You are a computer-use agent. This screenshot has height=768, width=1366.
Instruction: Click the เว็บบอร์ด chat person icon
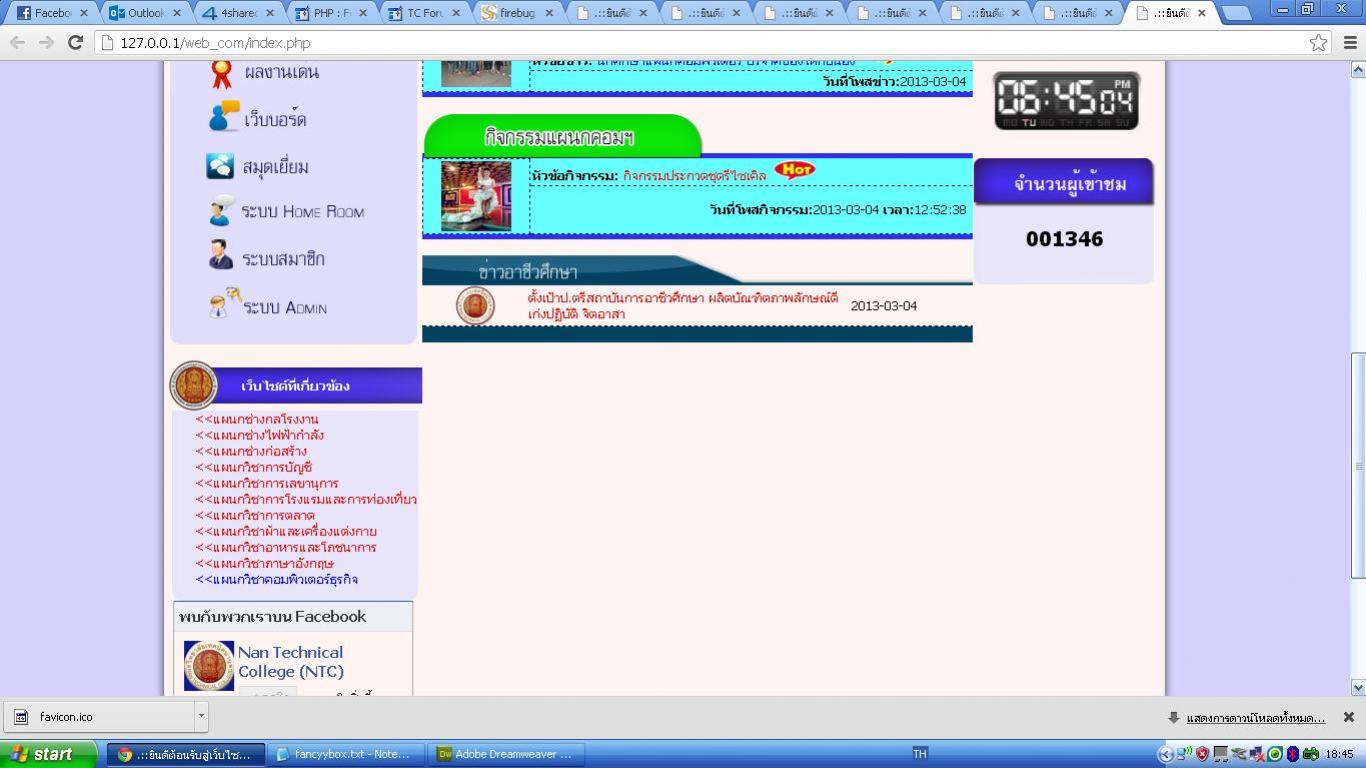[223, 117]
